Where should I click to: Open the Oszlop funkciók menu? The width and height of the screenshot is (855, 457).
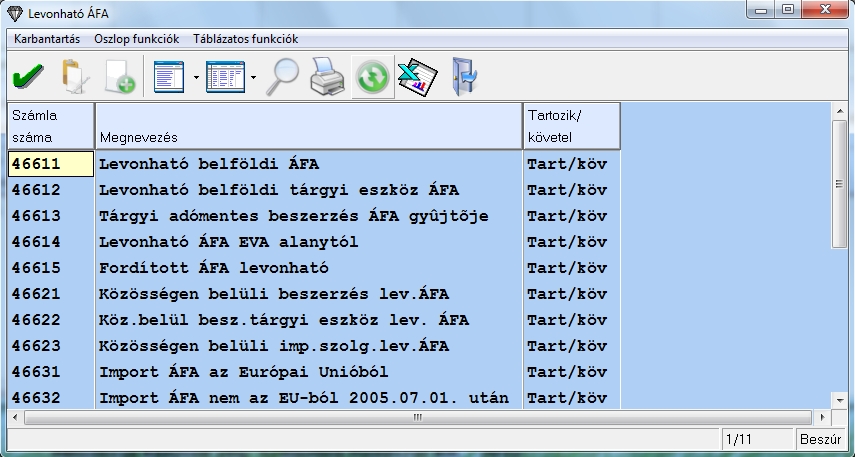click(136, 39)
